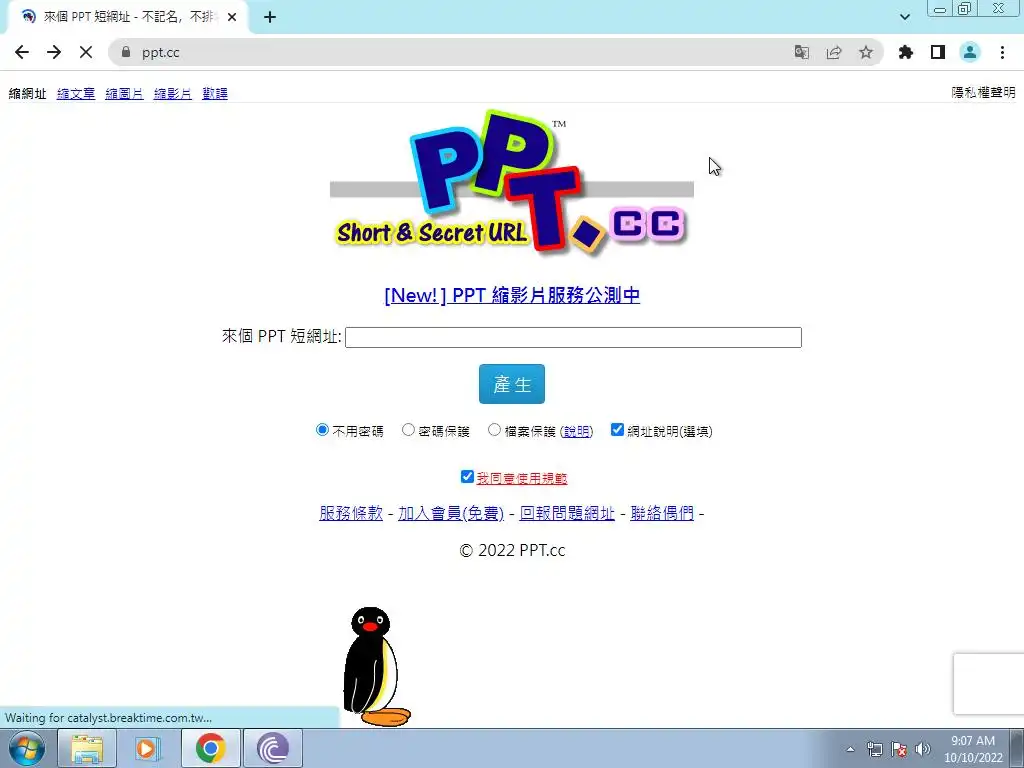Open the Chrome three-dot menu
Viewport: 1024px width, 768px height.
pyautogui.click(x=1002, y=52)
